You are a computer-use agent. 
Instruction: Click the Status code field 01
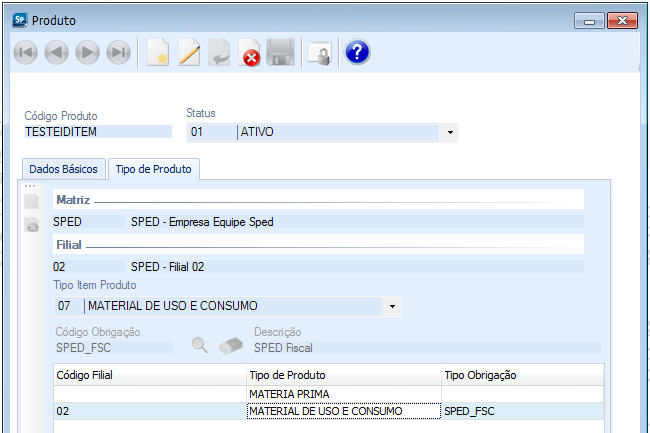[x=211, y=132]
